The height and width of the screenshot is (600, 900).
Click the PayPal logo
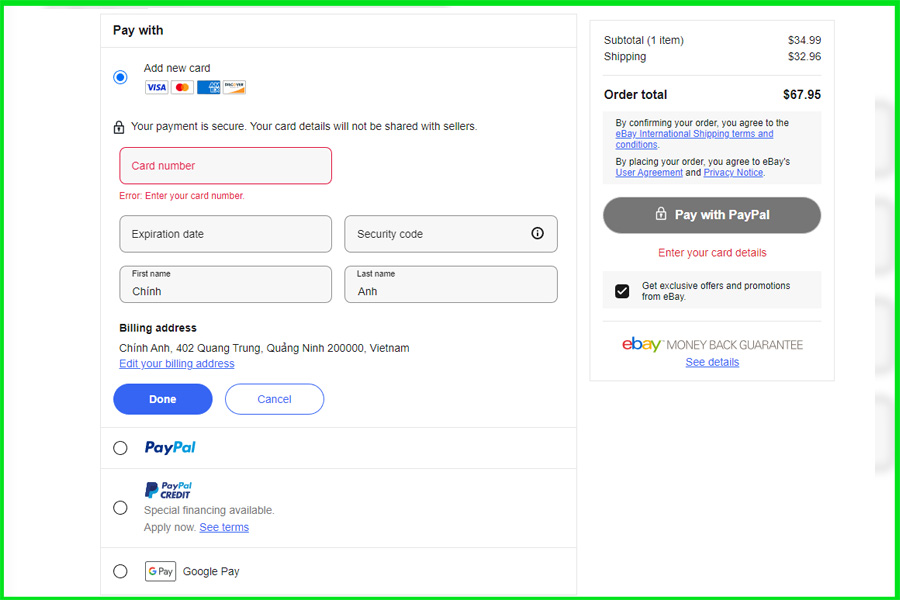(170, 448)
